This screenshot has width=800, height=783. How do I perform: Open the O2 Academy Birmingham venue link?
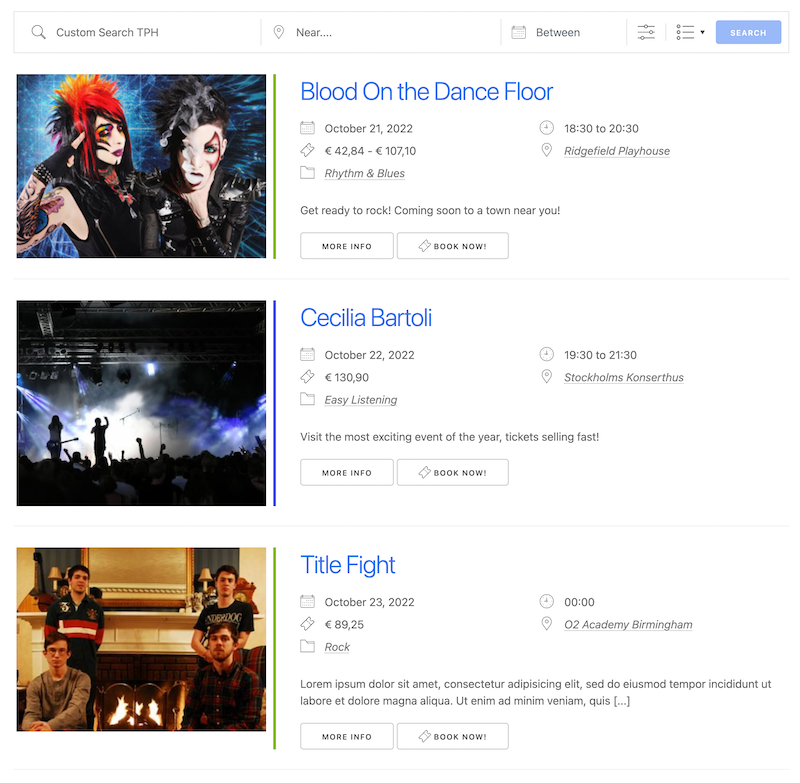click(627, 625)
